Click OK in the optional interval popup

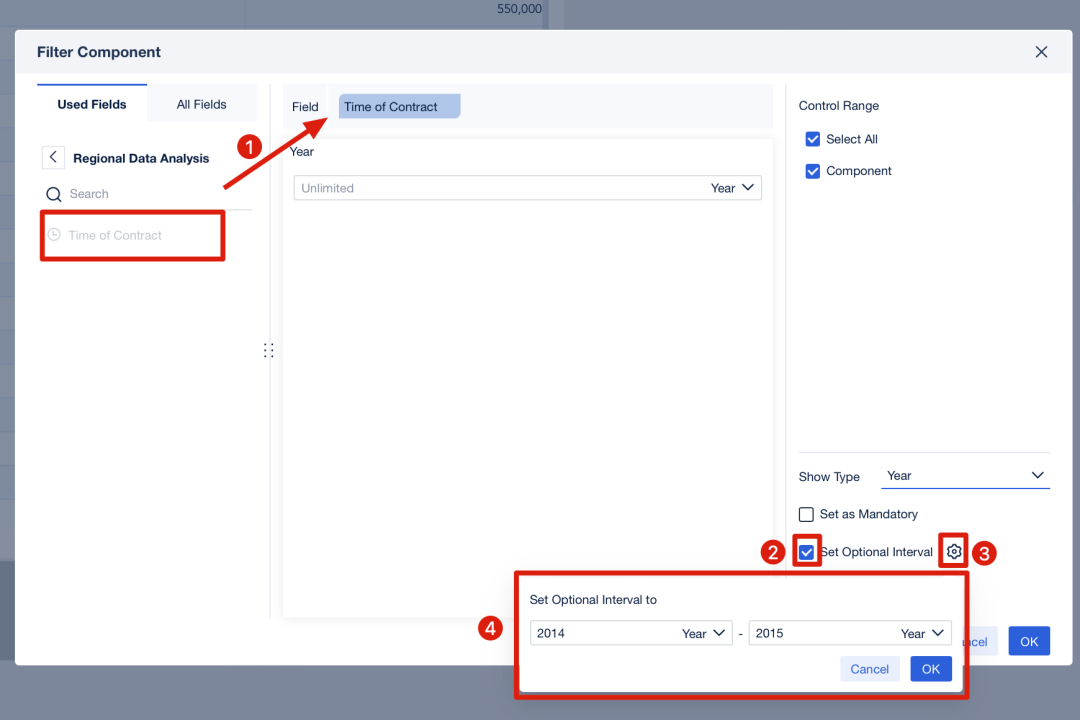[931, 669]
